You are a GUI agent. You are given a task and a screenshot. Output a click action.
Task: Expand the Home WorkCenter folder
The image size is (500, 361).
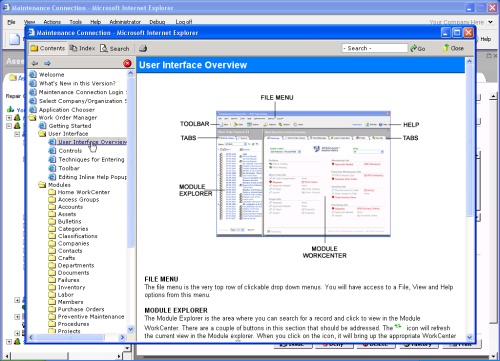52,192
